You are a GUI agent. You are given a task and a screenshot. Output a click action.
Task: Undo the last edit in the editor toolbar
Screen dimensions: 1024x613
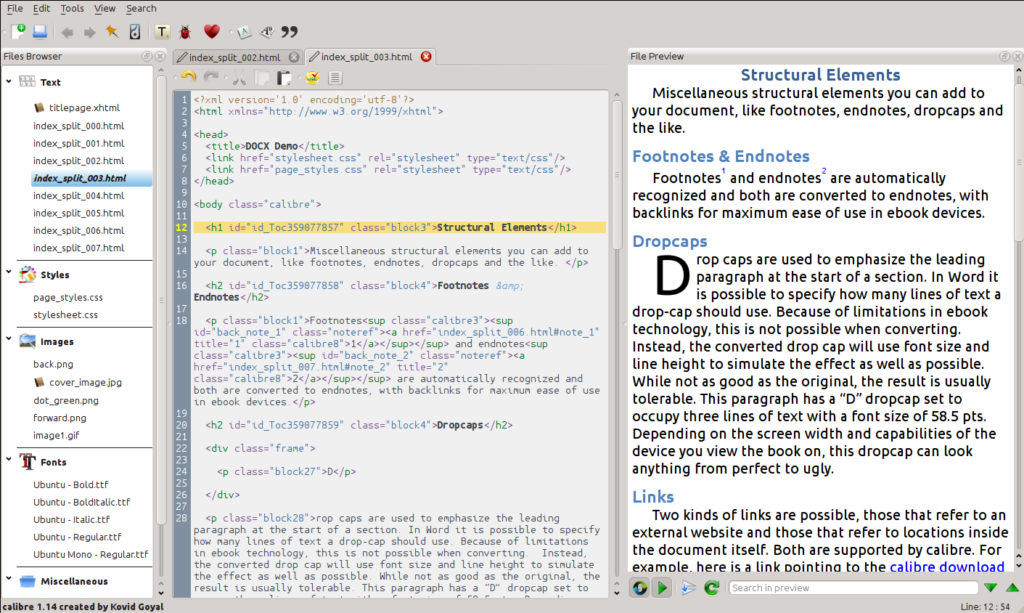coord(188,78)
